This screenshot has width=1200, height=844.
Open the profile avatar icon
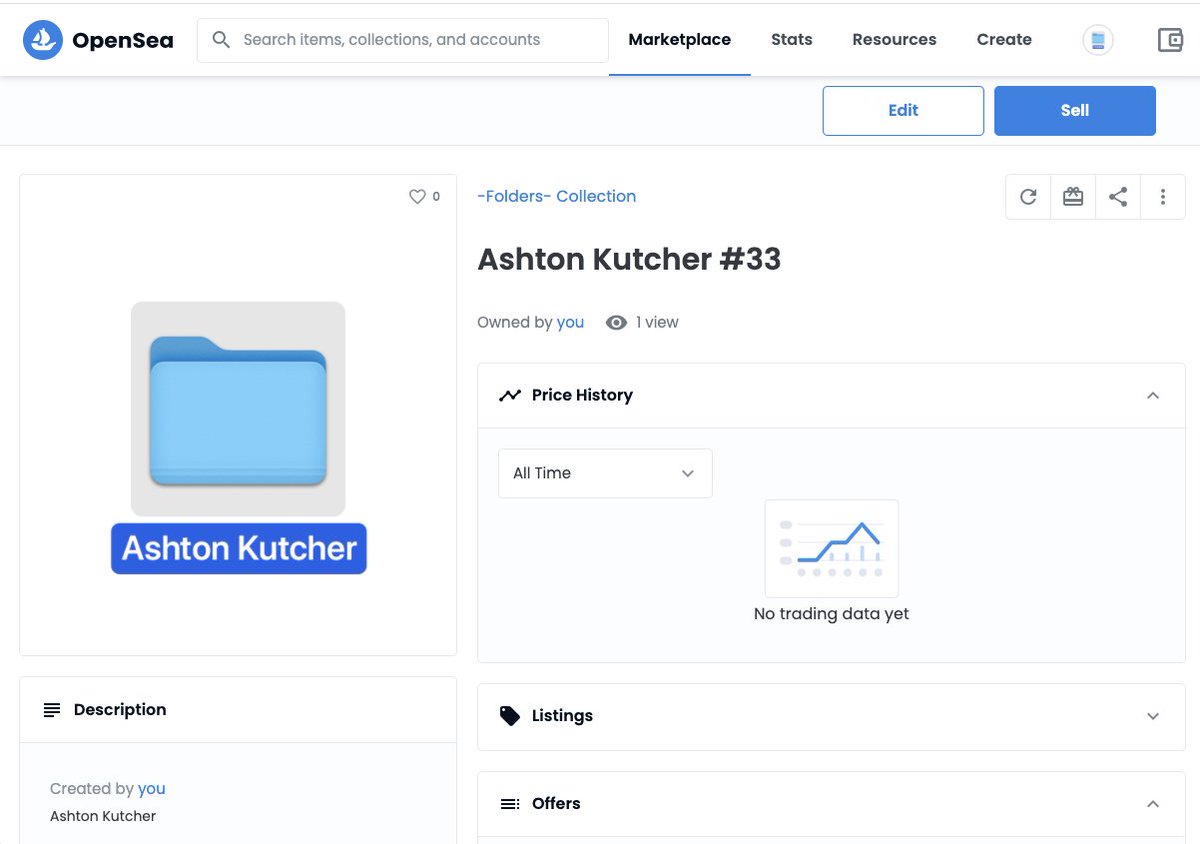(x=1098, y=40)
